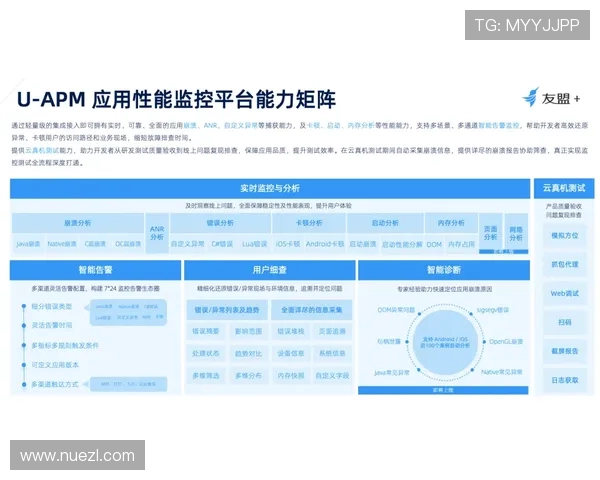Click the 扫码 button
The width and height of the screenshot is (600, 480).
pyautogui.click(x=565, y=322)
